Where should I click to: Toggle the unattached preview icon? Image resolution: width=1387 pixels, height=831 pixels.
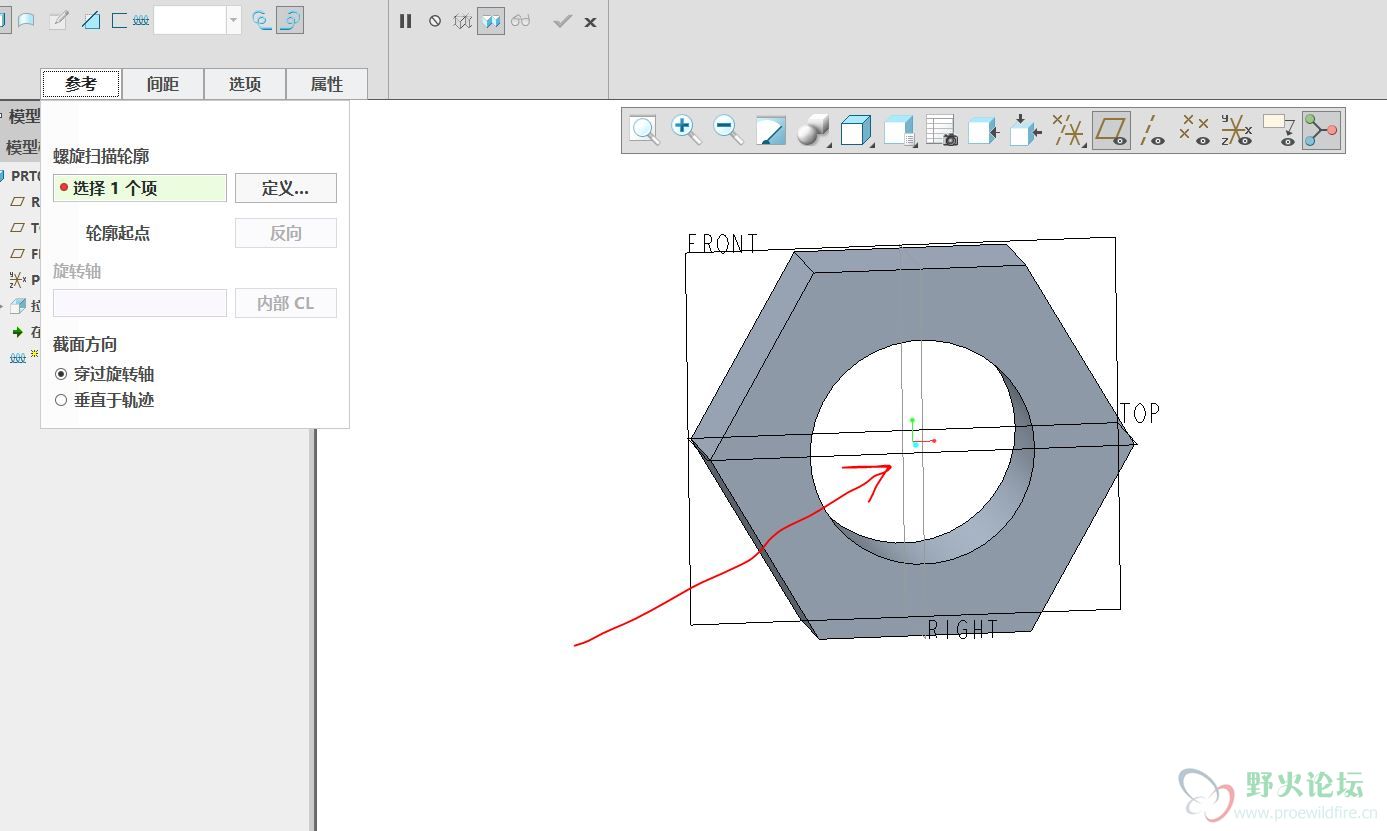point(462,21)
